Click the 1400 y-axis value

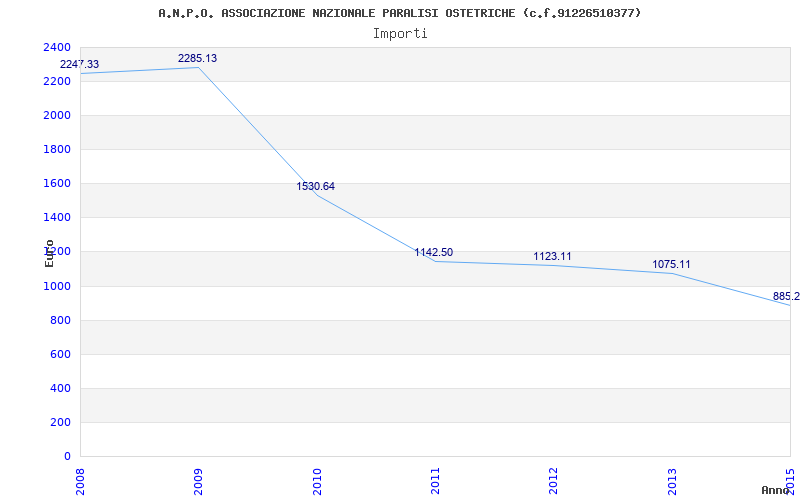click(x=57, y=217)
